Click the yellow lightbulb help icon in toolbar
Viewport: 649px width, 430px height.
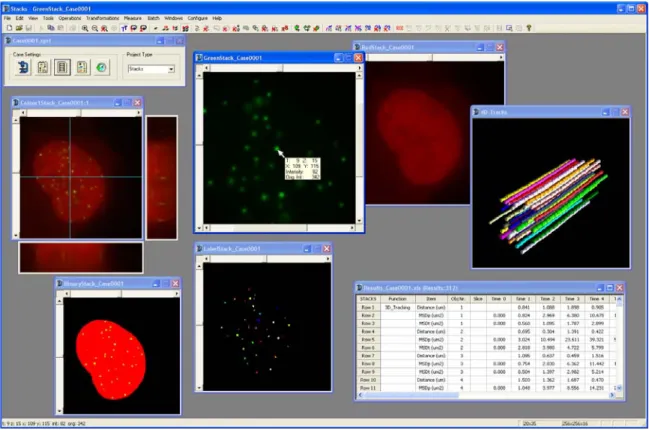(x=529, y=28)
